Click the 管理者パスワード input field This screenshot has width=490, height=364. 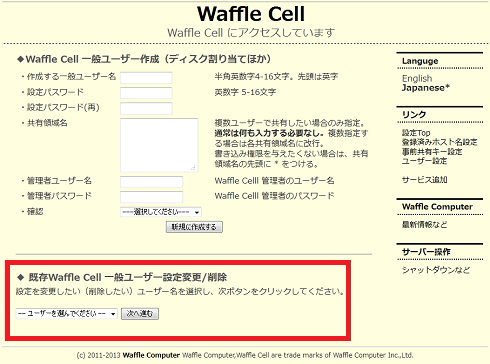[x=151, y=197]
